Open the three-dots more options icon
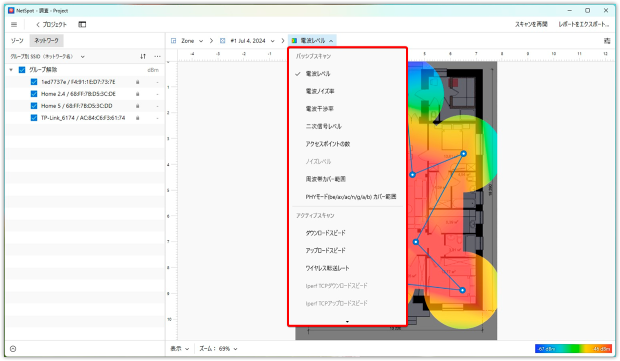Image resolution: width=620 pixels, height=361 pixels. pyautogui.click(x=157, y=57)
